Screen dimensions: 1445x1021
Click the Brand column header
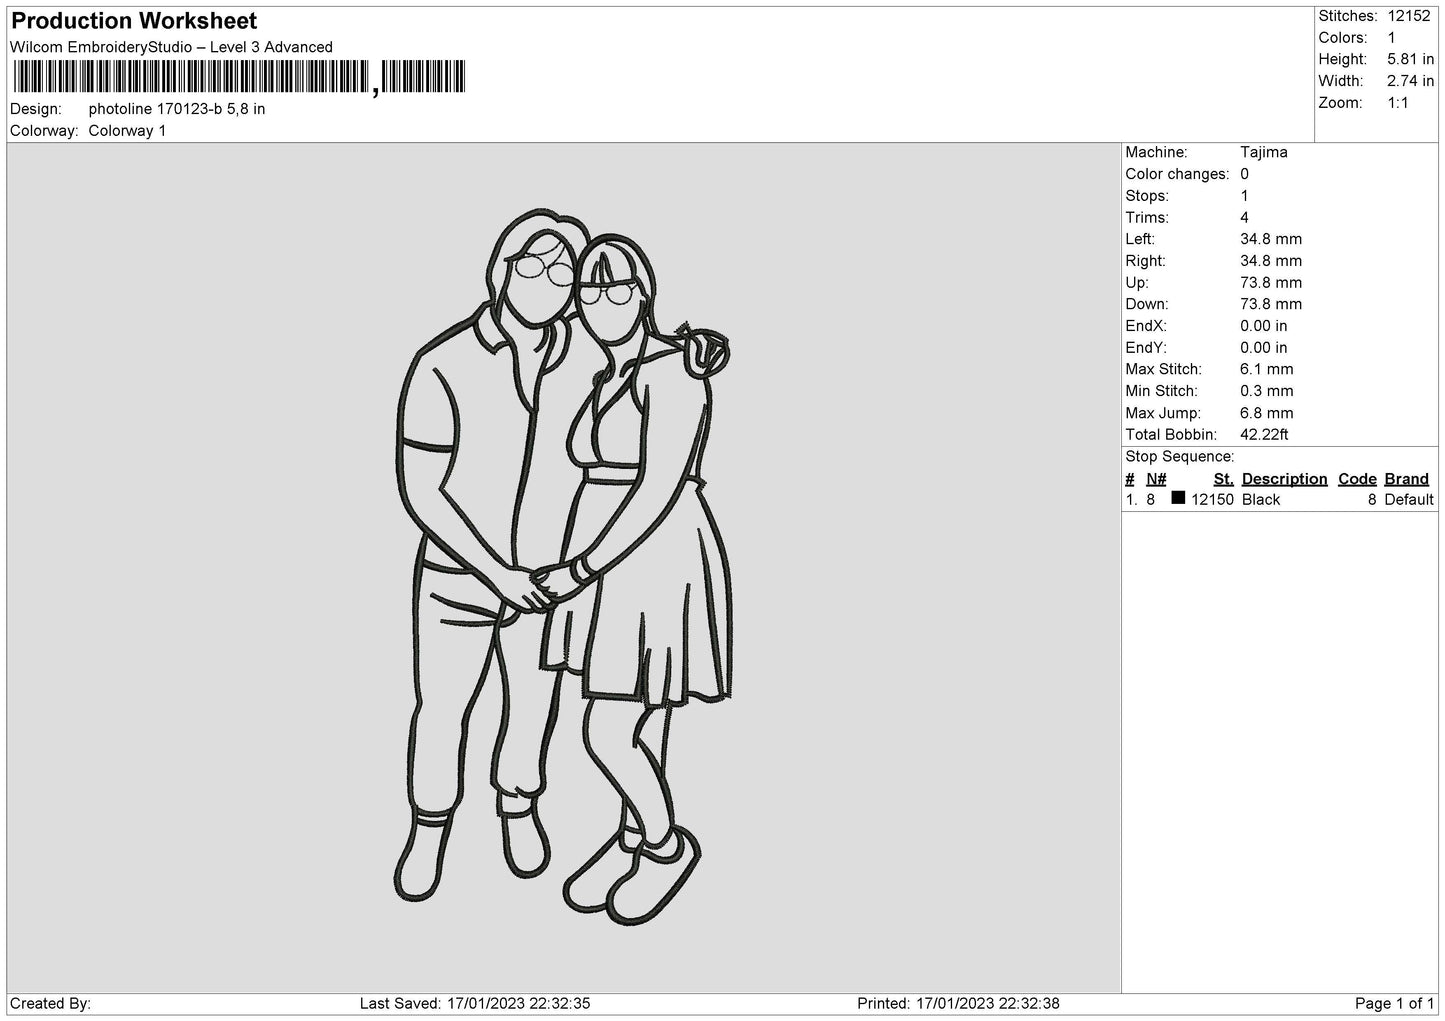[x=1406, y=479]
